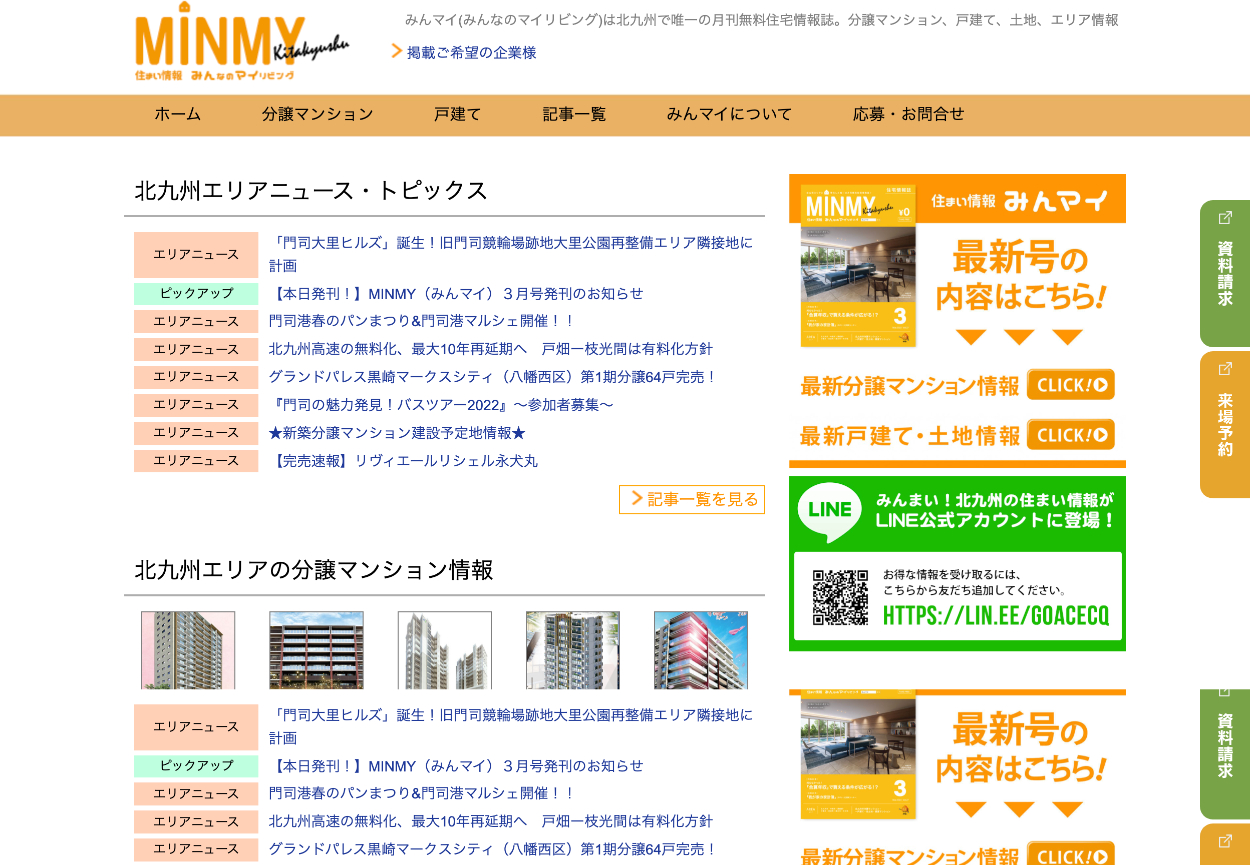This screenshot has height=865, width=1250.
Task: Open the third mansion thumbnail of white towers
Action: point(445,650)
